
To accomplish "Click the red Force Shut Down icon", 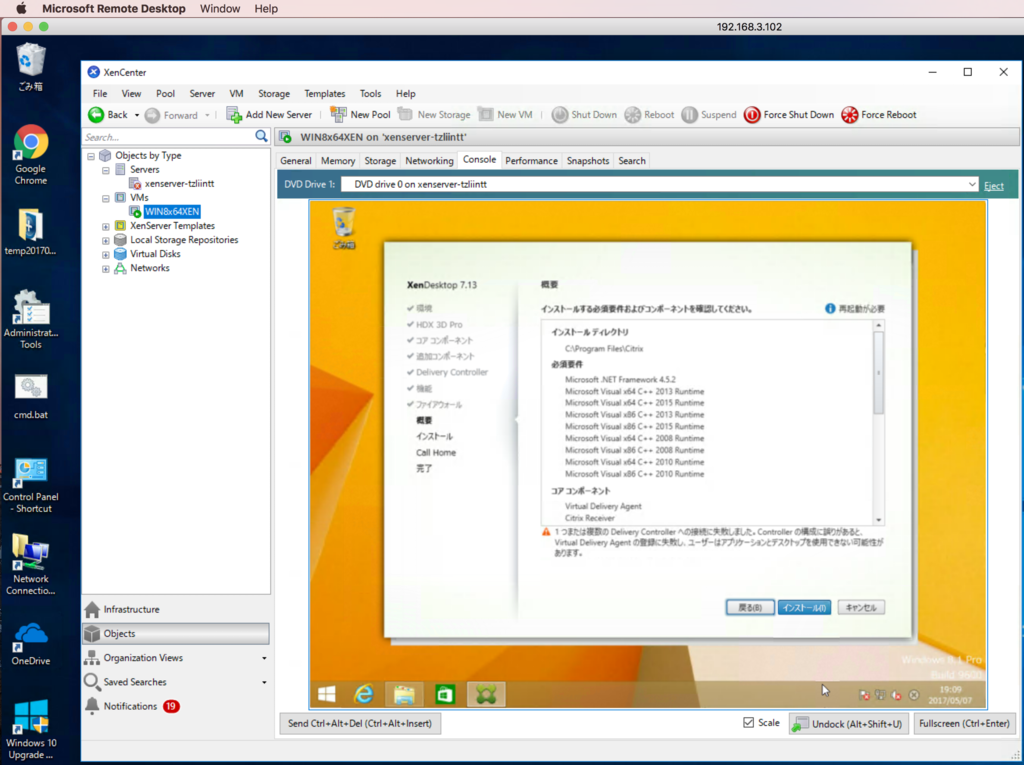I will point(752,115).
